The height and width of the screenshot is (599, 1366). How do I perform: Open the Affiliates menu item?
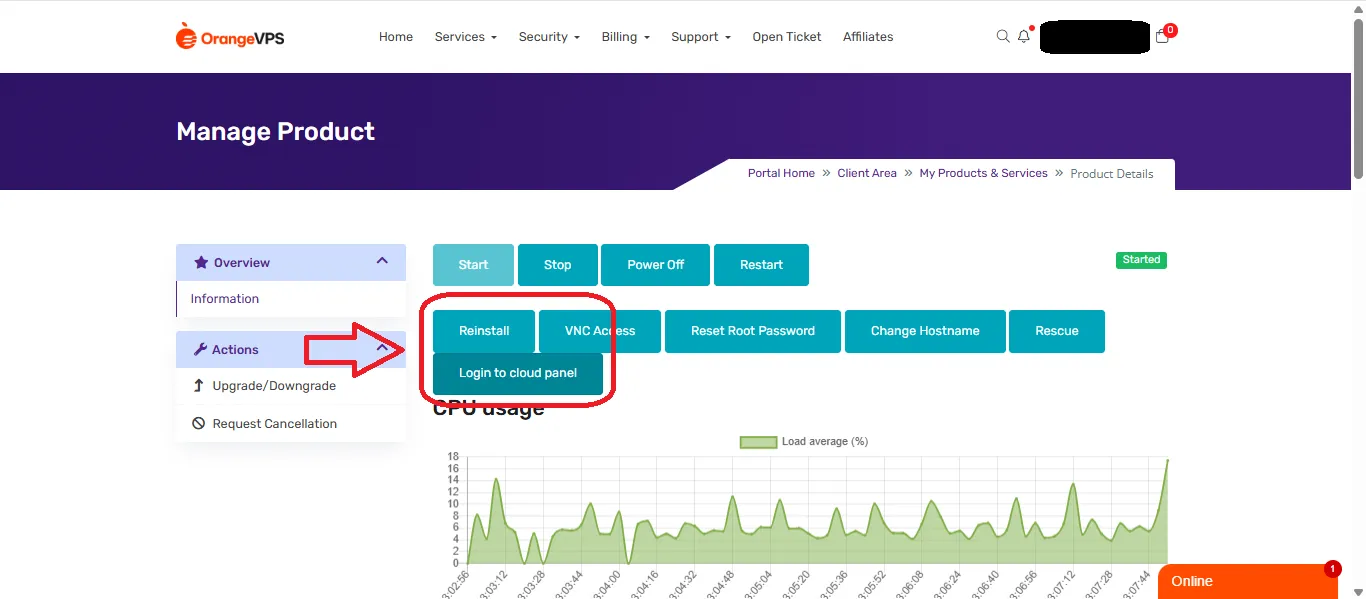867,36
